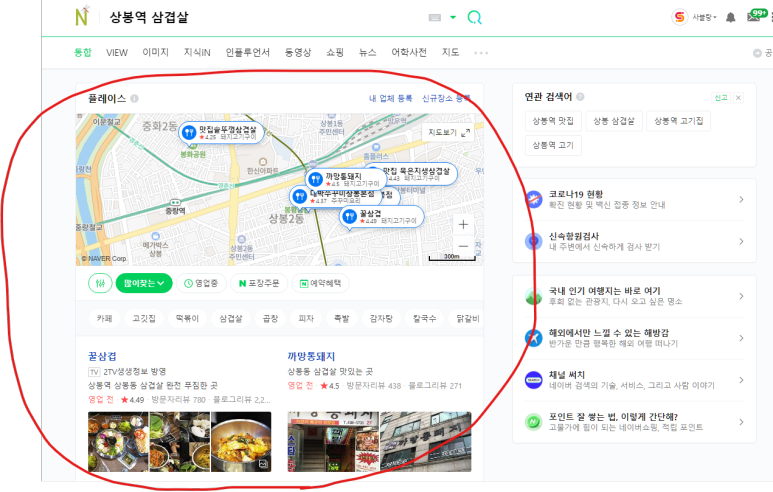
Task: Open the 지식iN tab
Action: (x=197, y=52)
